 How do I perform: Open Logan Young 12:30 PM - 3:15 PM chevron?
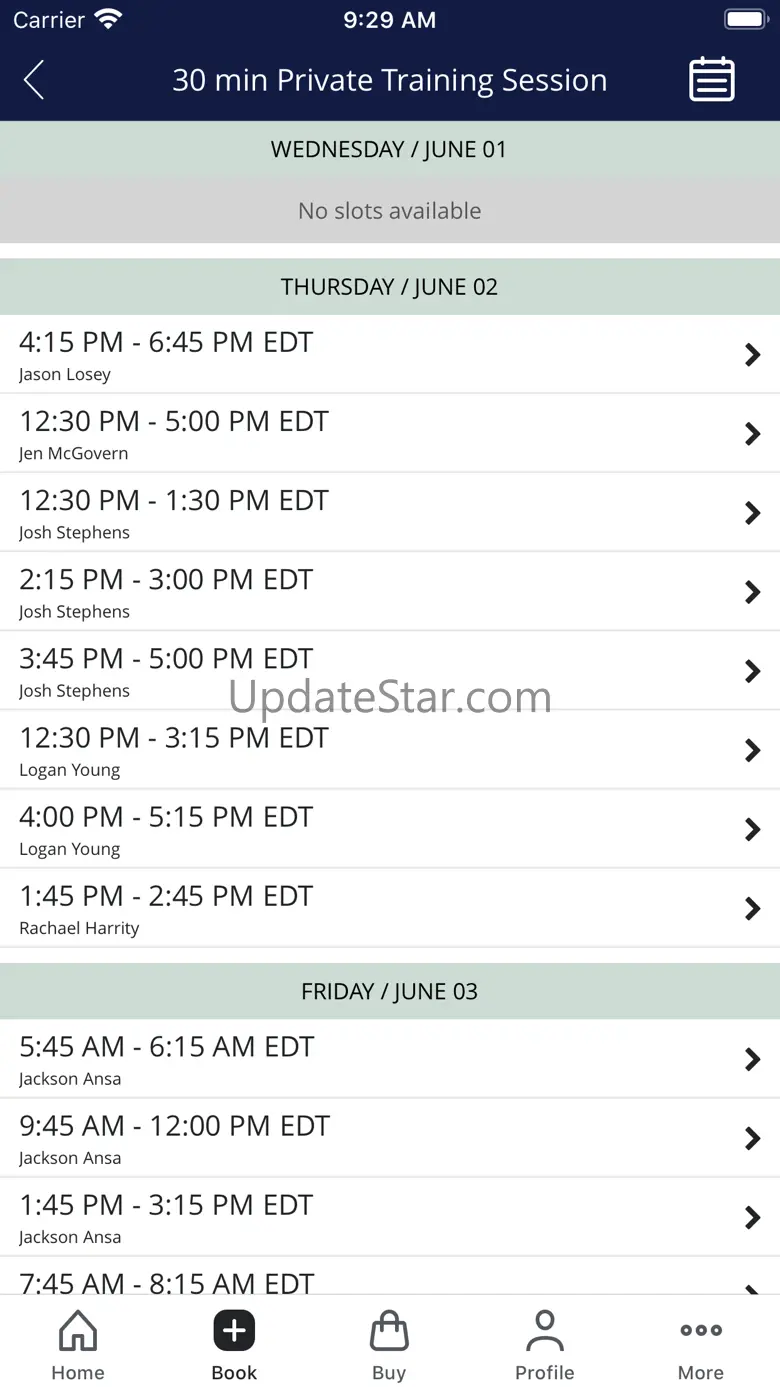pos(752,751)
